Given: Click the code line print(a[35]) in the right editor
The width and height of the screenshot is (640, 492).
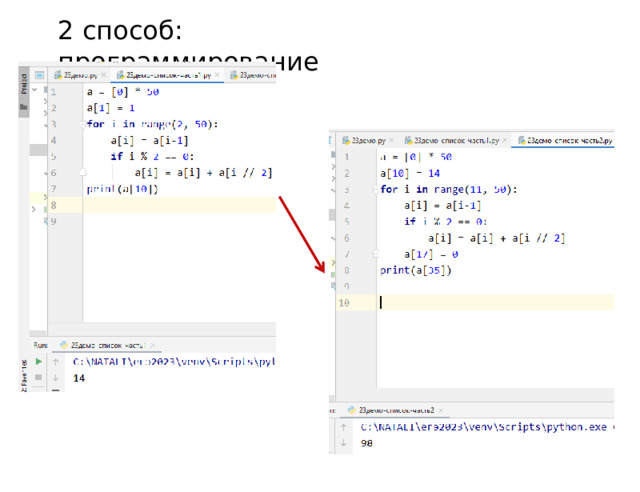Looking at the screenshot, I should pos(416,270).
